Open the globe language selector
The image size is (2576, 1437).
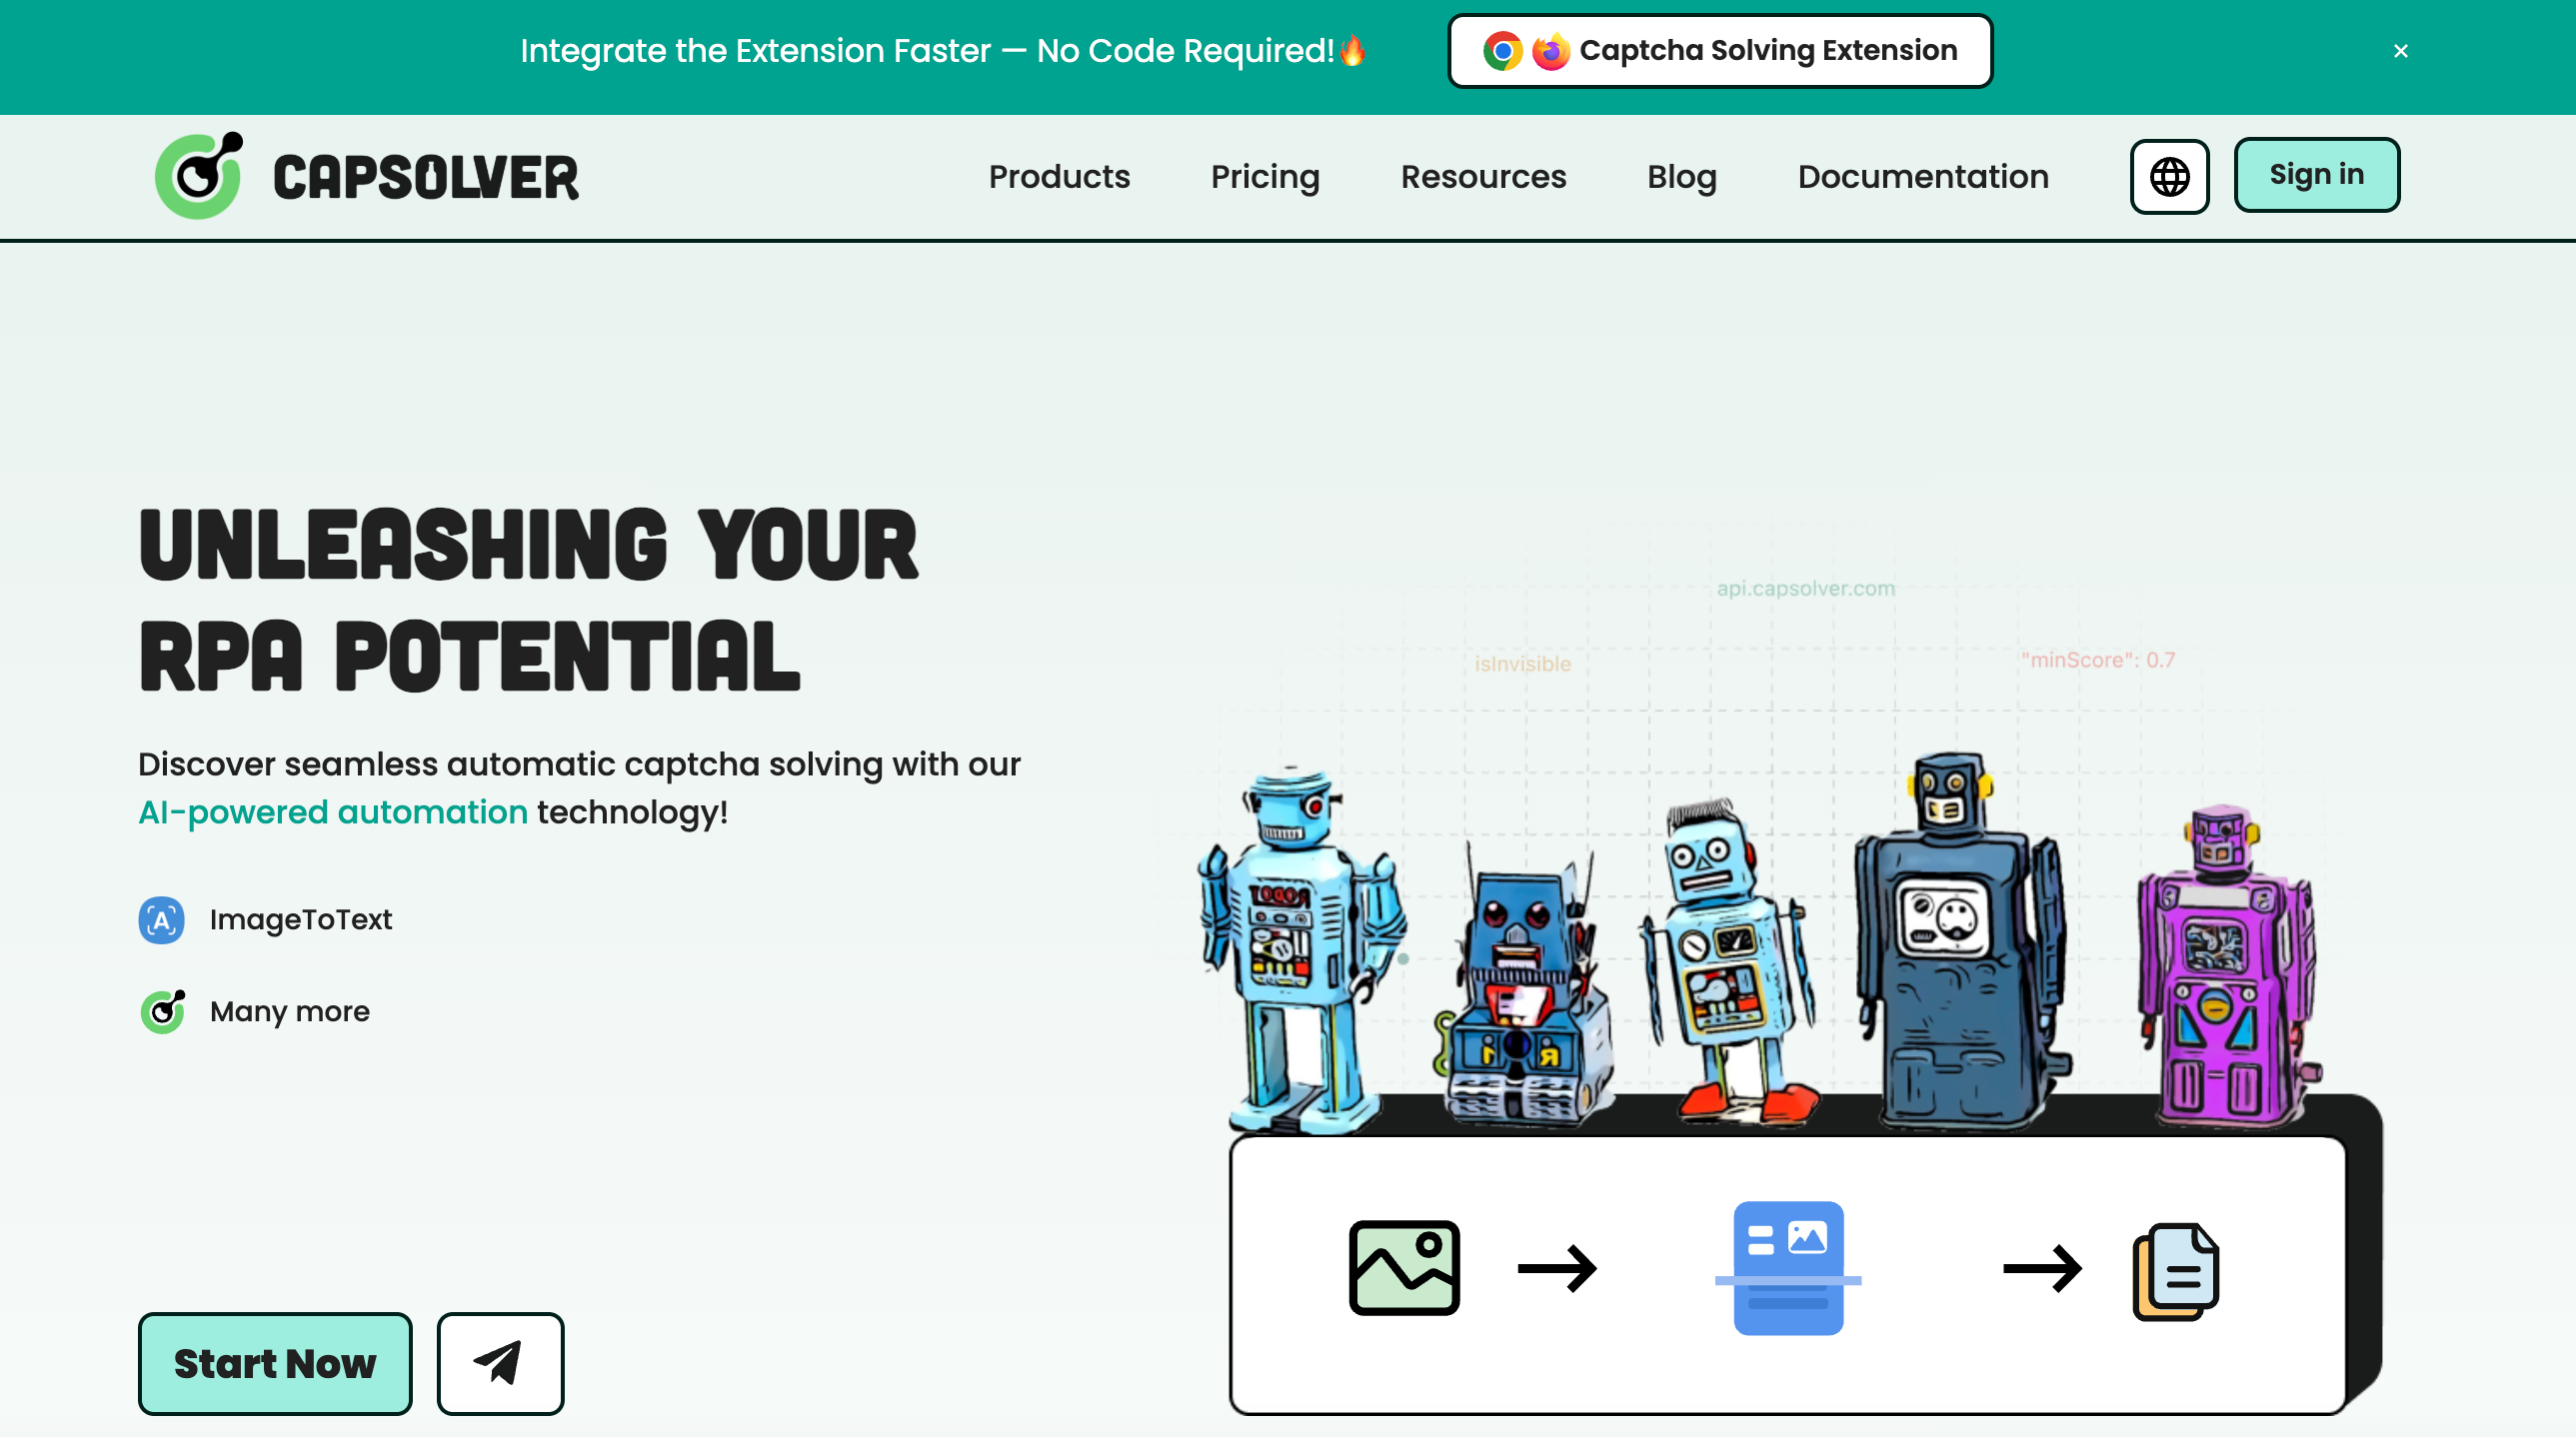[x=2168, y=177]
